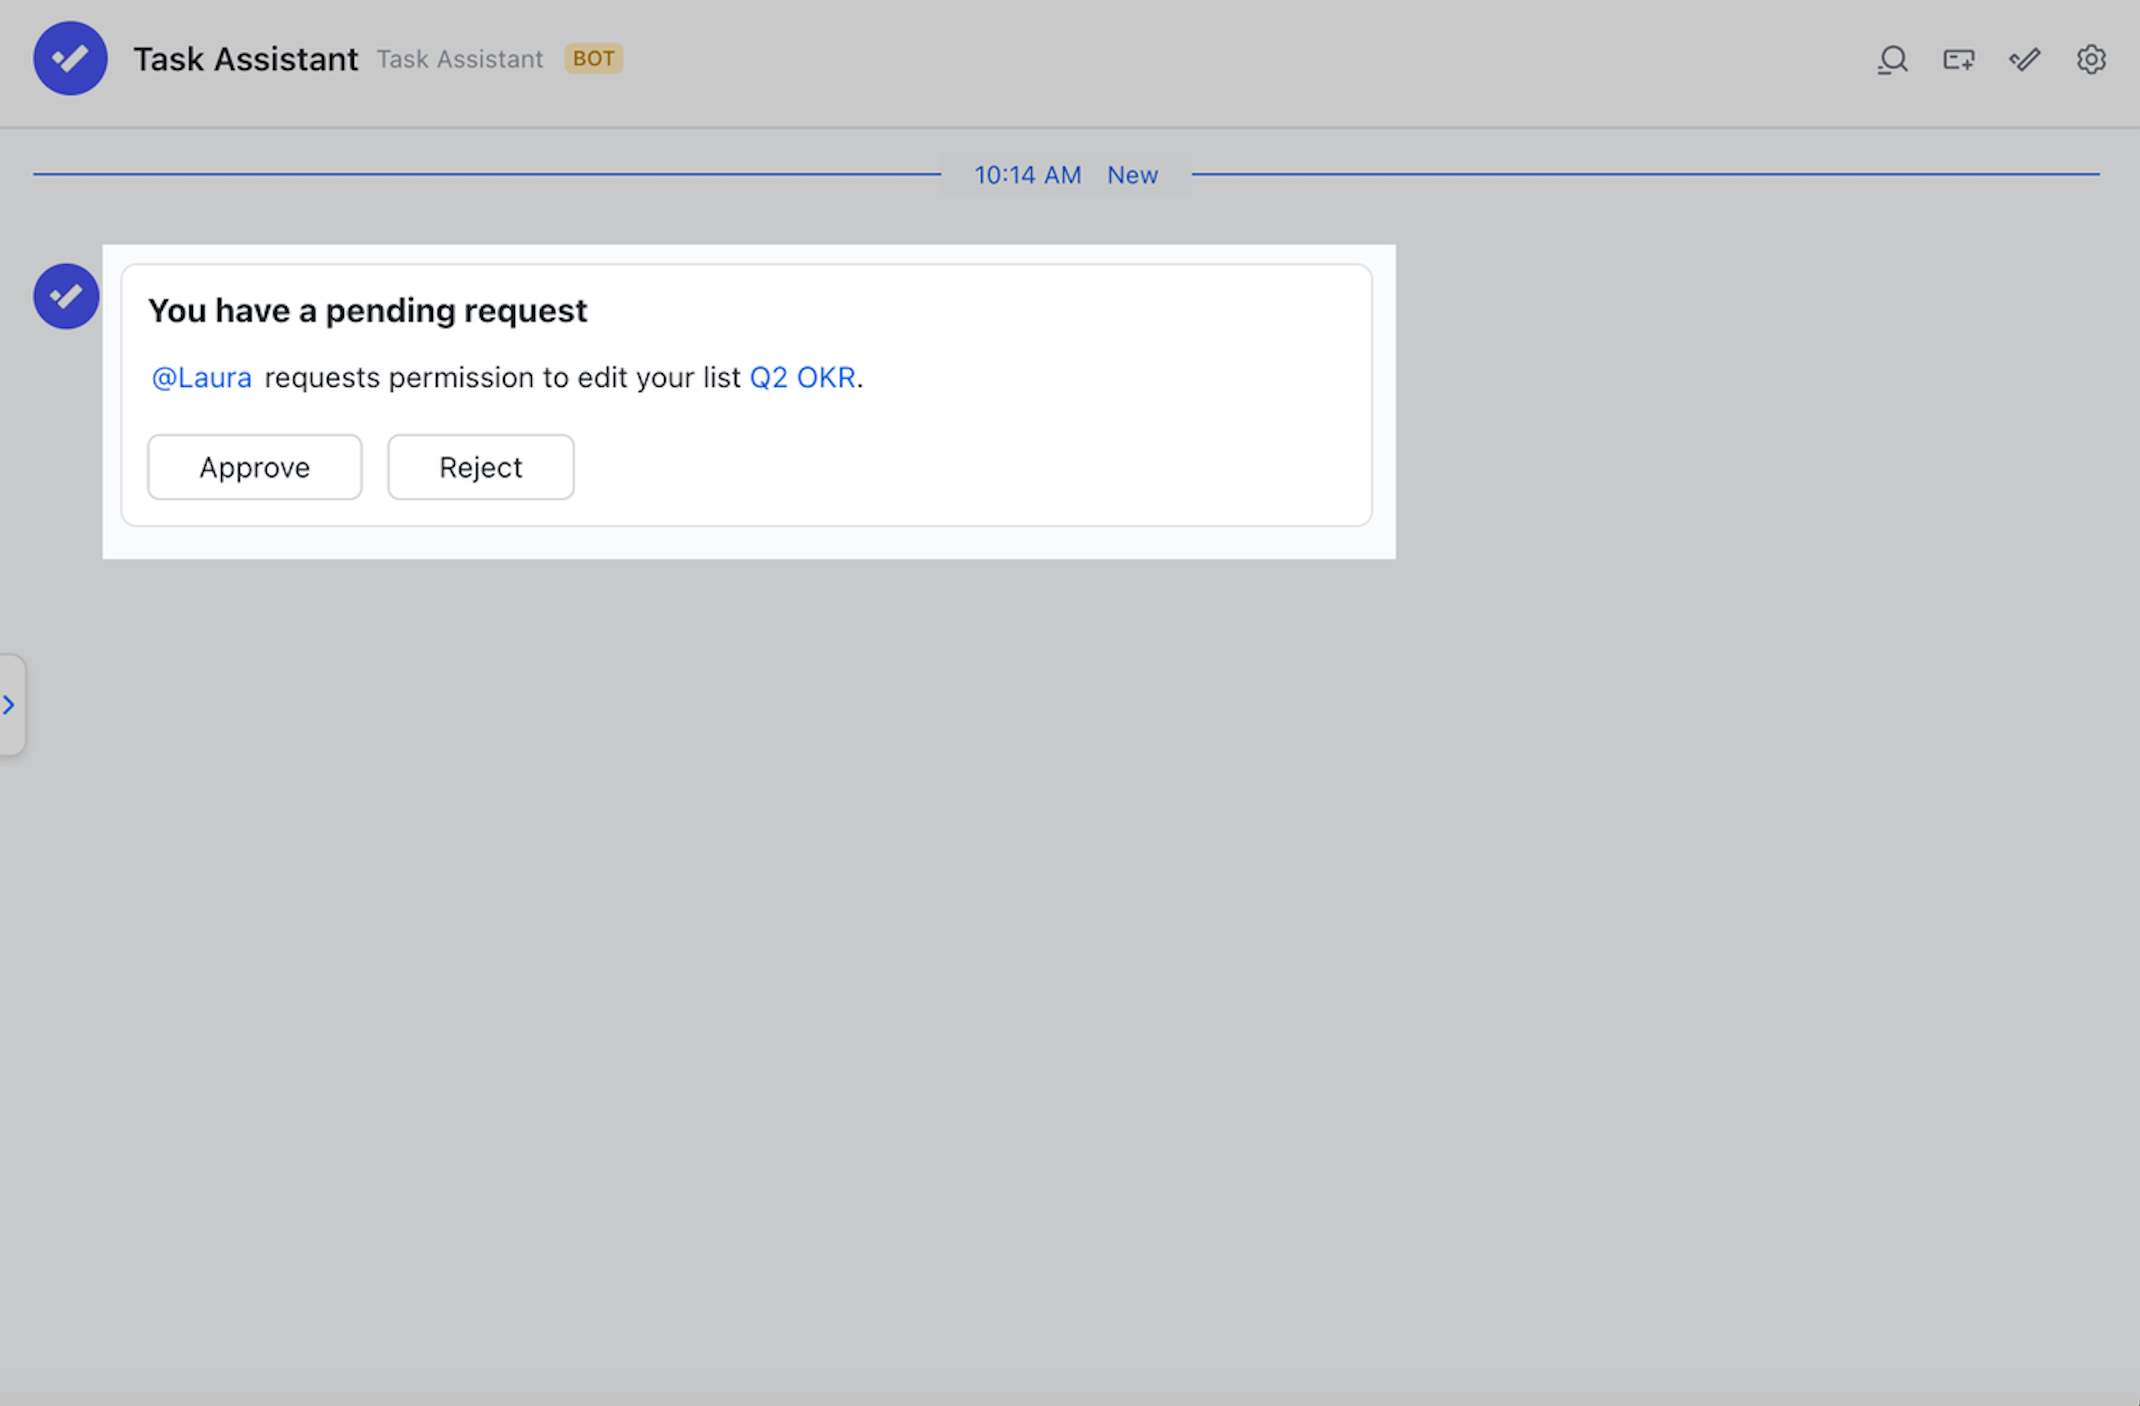Viewport: 2140px width, 1406px height.
Task: Click the bot avatar beside the message
Action: click(66, 296)
